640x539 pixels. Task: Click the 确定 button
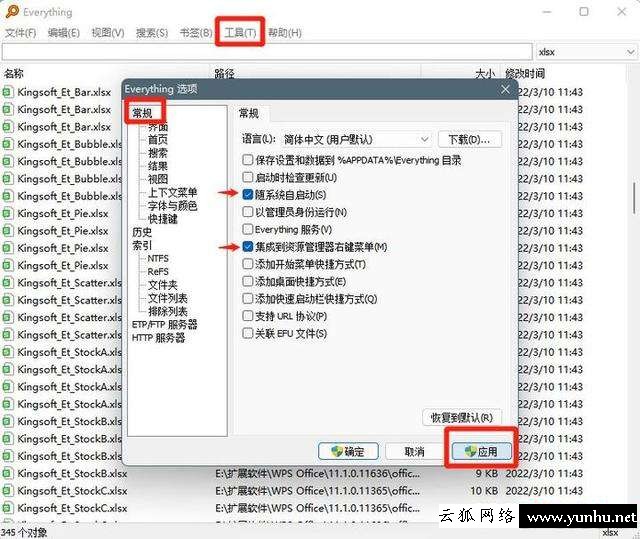(348, 451)
